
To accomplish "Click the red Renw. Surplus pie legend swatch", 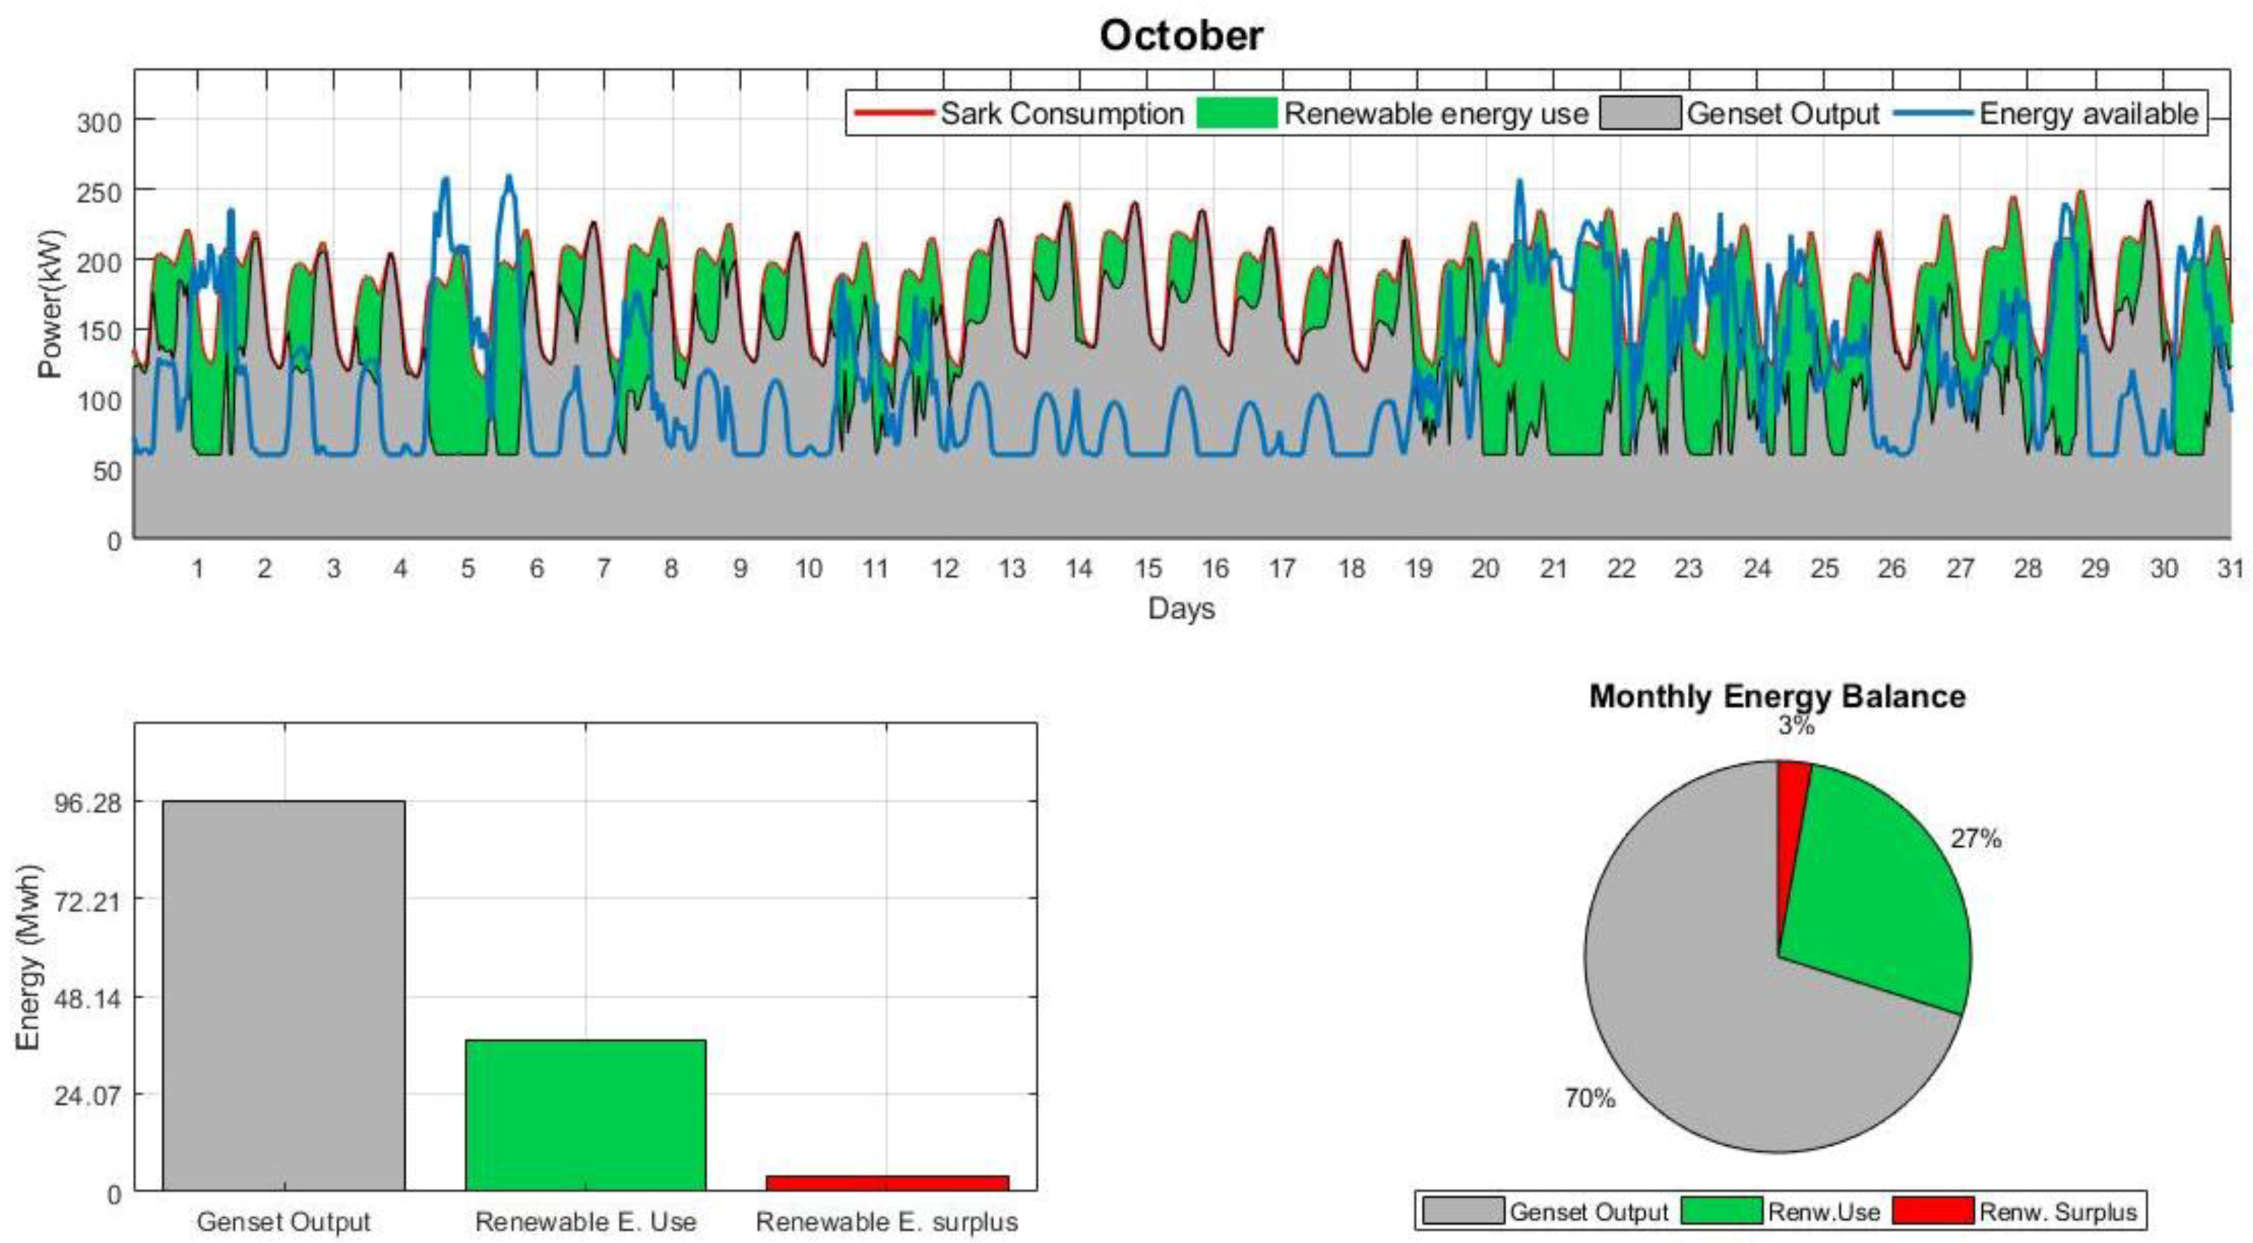I will pyautogui.click(x=1932, y=1211).
